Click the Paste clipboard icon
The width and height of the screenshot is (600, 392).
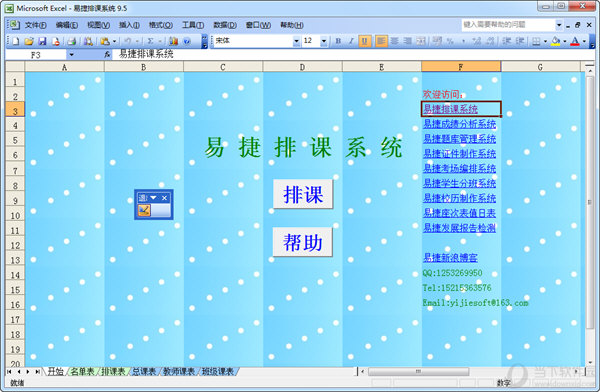[x=104, y=41]
